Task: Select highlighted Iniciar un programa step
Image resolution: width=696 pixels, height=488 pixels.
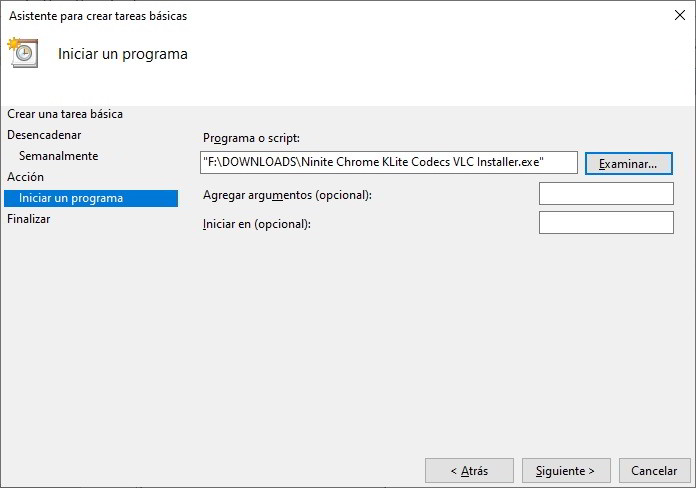Action: [71, 198]
